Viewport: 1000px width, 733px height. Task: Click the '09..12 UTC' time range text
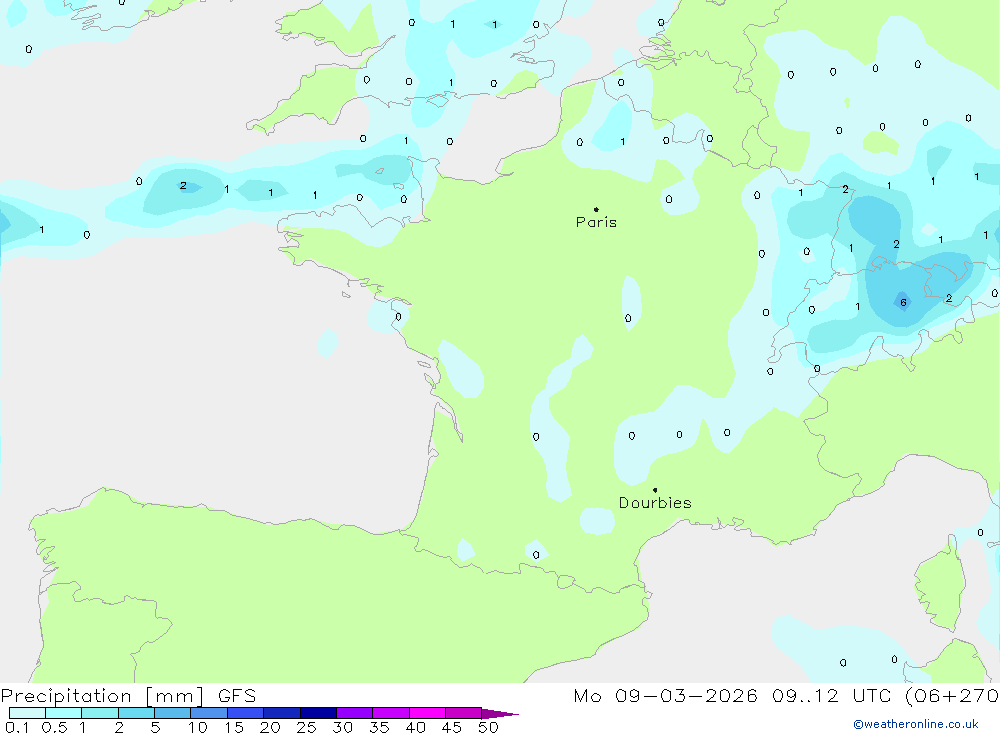pyautogui.click(x=831, y=695)
